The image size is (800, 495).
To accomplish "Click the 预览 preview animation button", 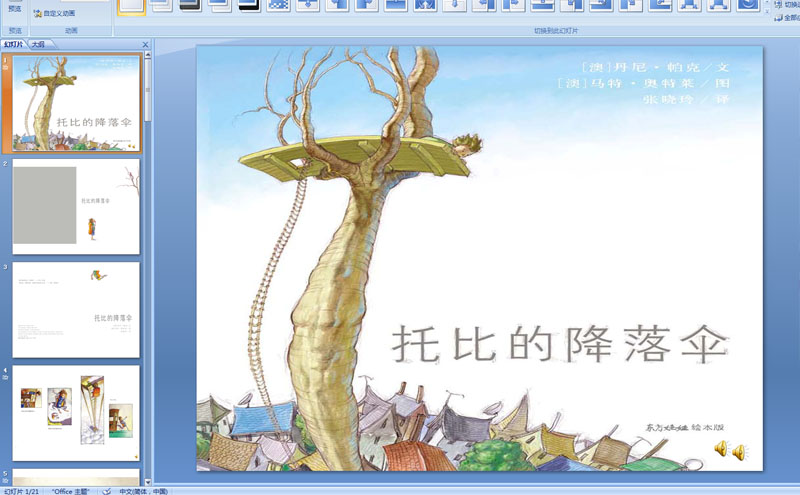I will (15, 7).
